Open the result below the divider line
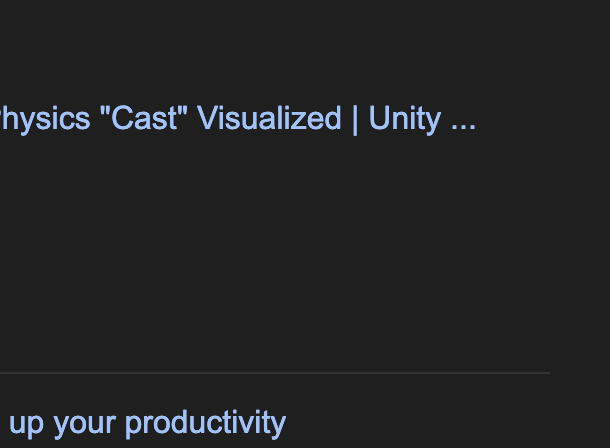 (146, 423)
